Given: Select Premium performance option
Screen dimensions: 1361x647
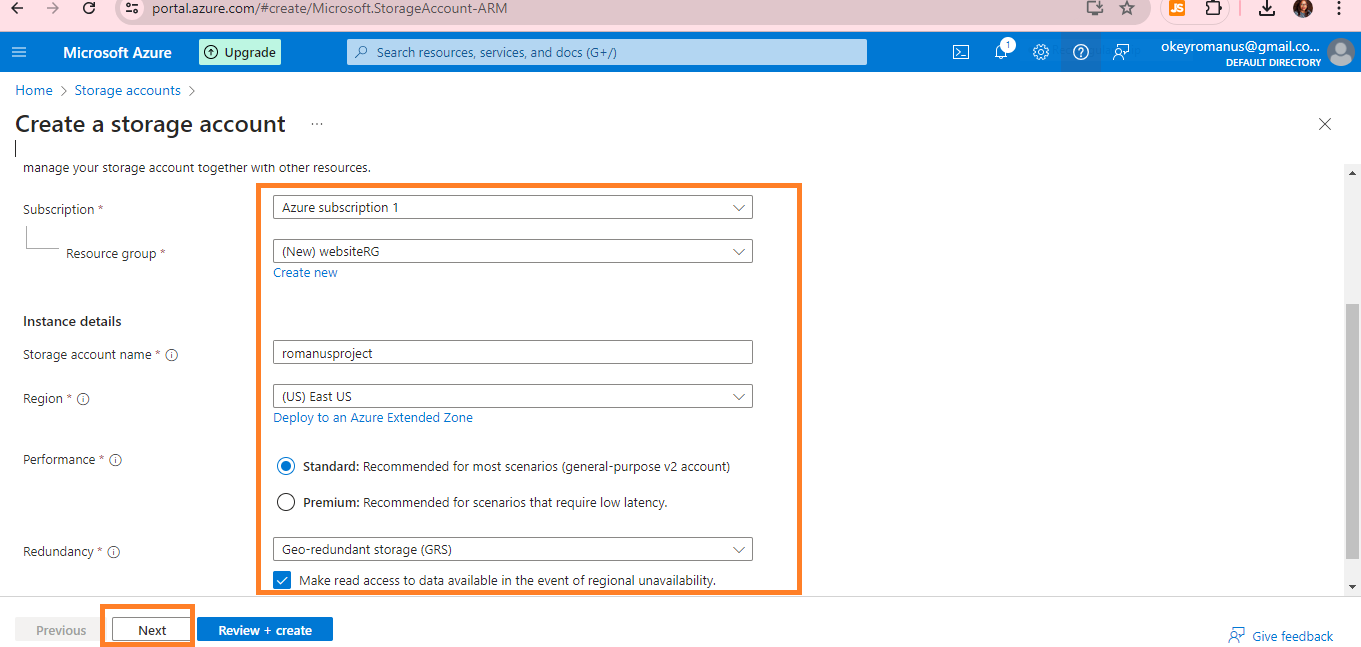Looking at the screenshot, I should 286,502.
